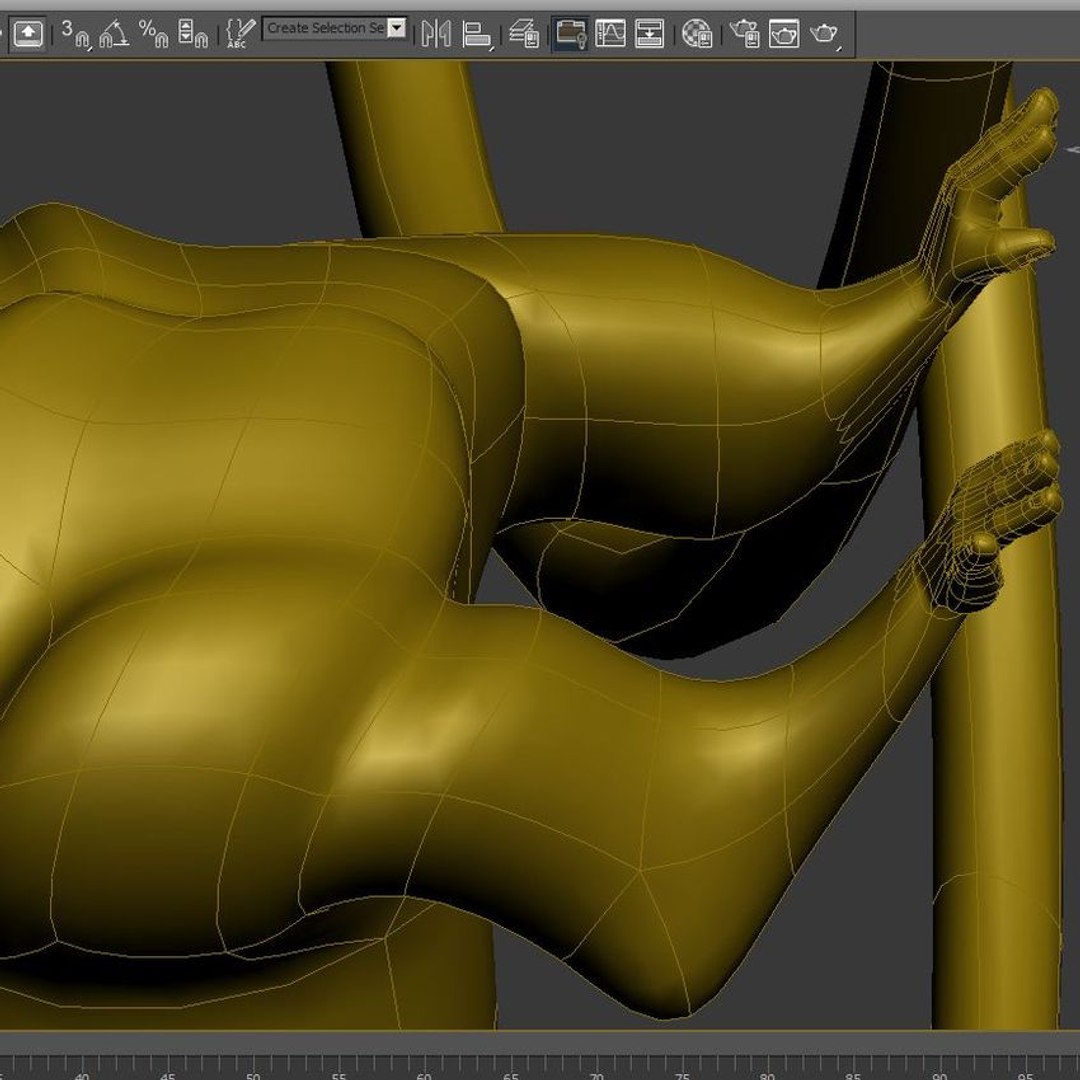Enable the Percent Snap toggle
The image size is (1080, 1080).
click(153, 34)
